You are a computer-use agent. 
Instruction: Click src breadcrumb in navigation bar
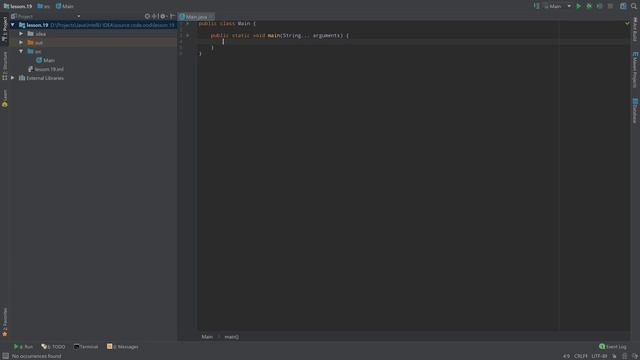click(44, 6)
